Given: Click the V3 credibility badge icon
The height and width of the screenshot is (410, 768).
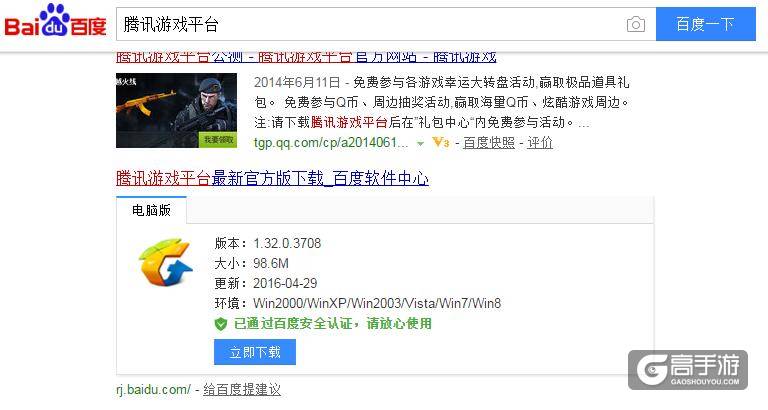Looking at the screenshot, I should pyautogui.click(x=441, y=143).
